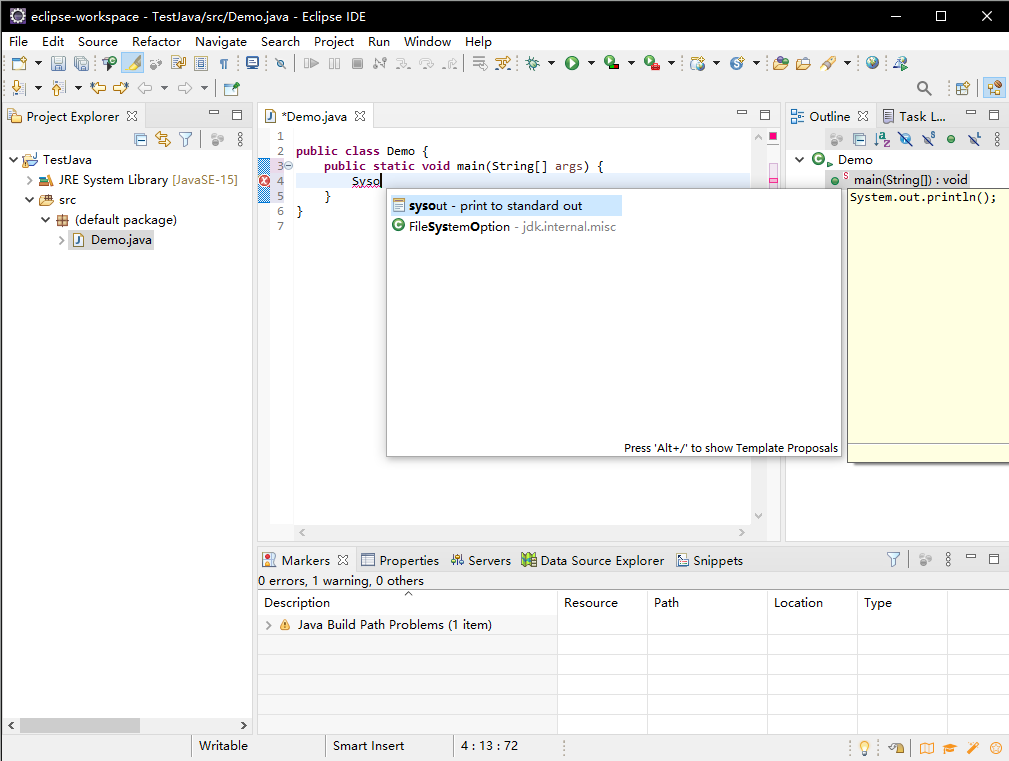
Task: Click the magnifier Quick Access search icon
Action: tap(924, 88)
